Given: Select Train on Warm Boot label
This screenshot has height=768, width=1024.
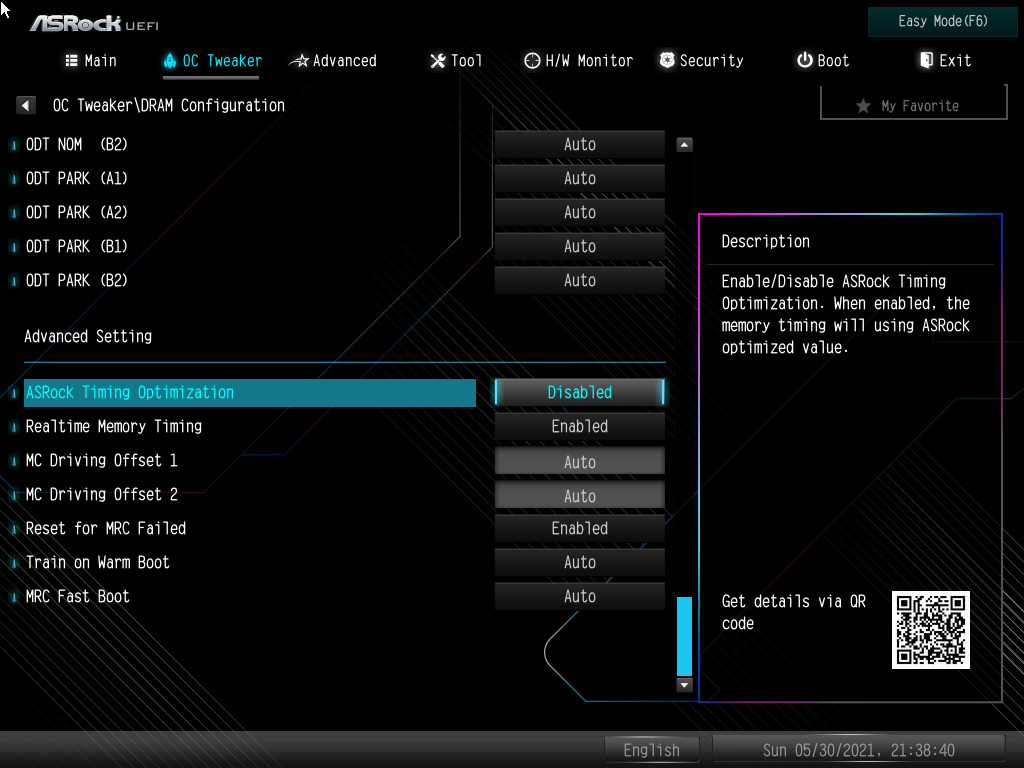Looking at the screenshot, I should point(97,562).
